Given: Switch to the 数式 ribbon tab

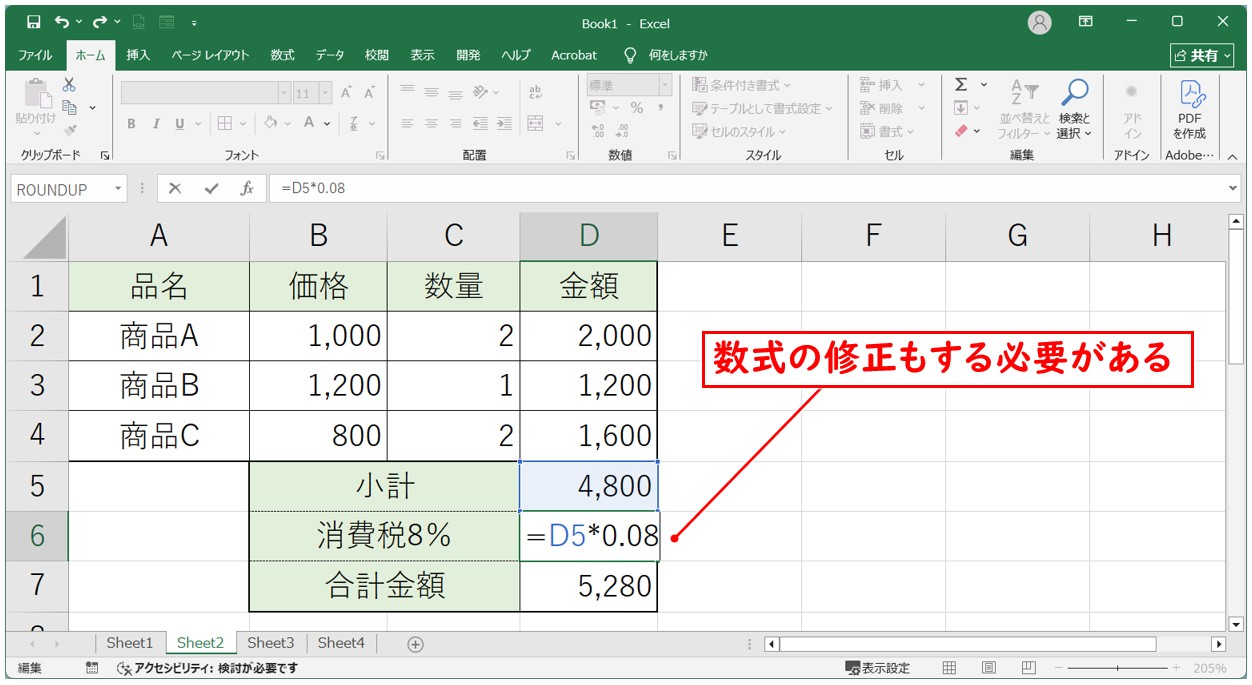Looking at the screenshot, I should click(282, 55).
